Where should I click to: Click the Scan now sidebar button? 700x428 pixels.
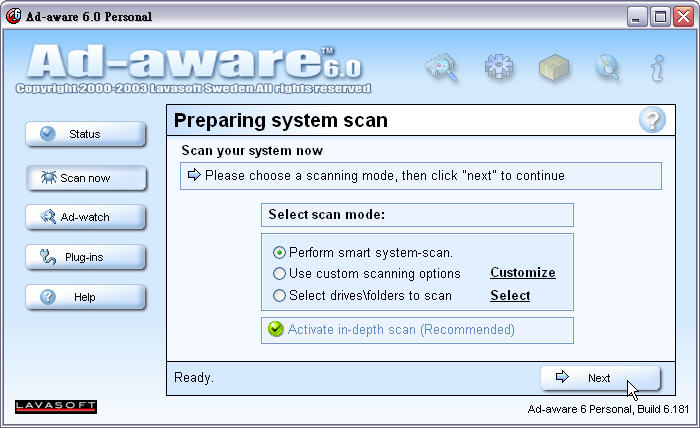(x=86, y=178)
